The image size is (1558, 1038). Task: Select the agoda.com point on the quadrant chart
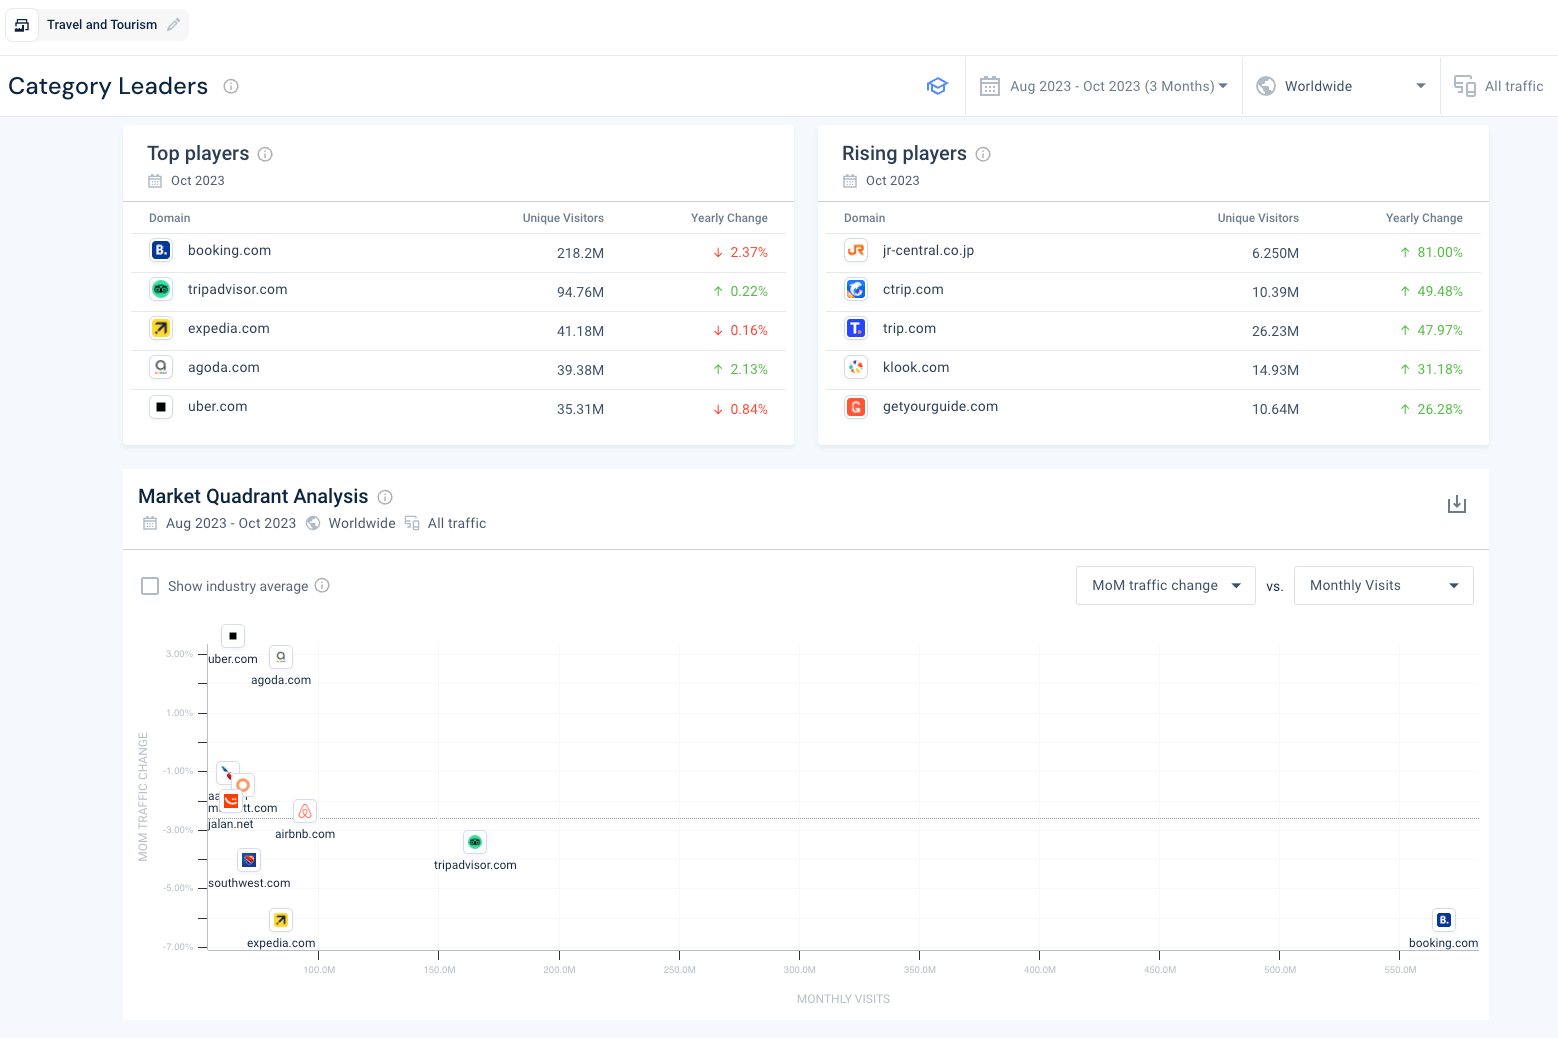pos(281,657)
